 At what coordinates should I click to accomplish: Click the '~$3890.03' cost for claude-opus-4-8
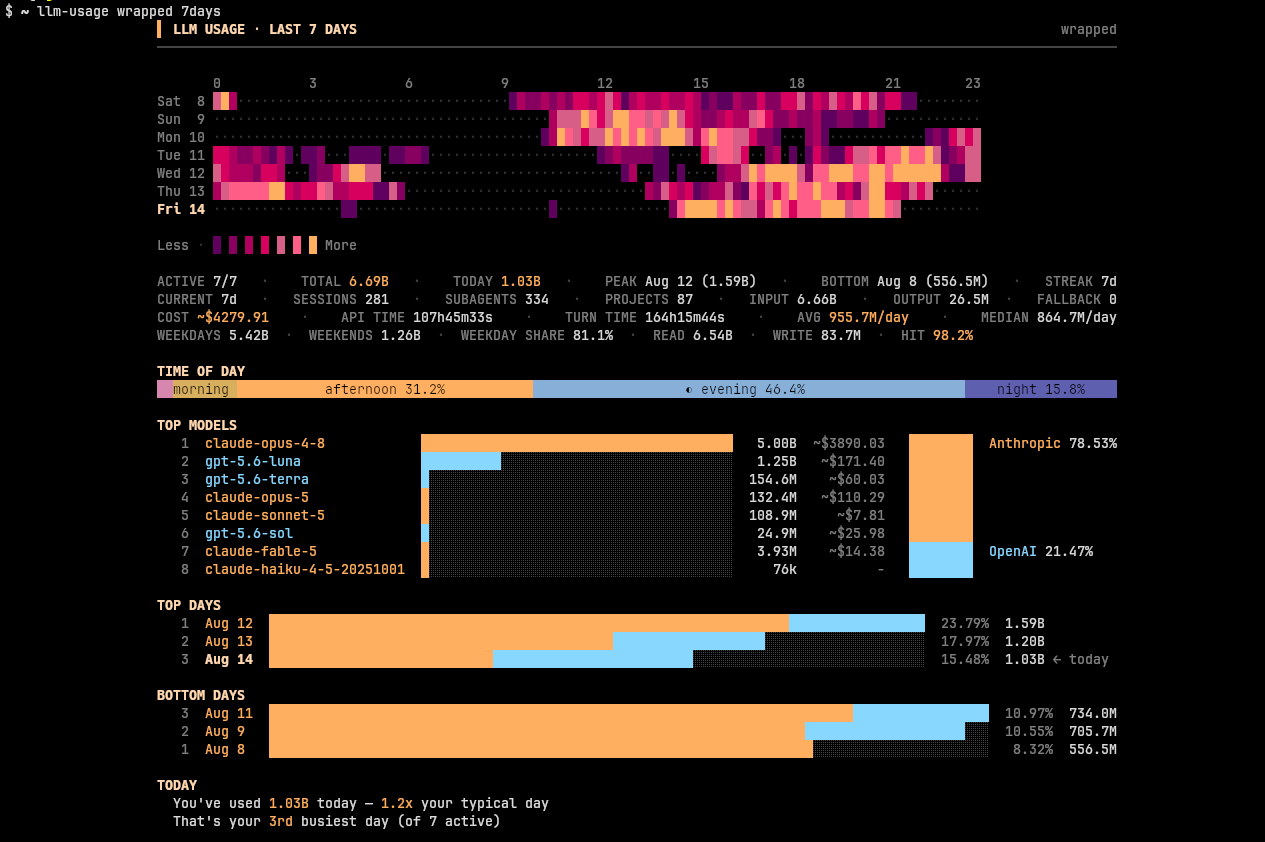pyautogui.click(x=849, y=443)
